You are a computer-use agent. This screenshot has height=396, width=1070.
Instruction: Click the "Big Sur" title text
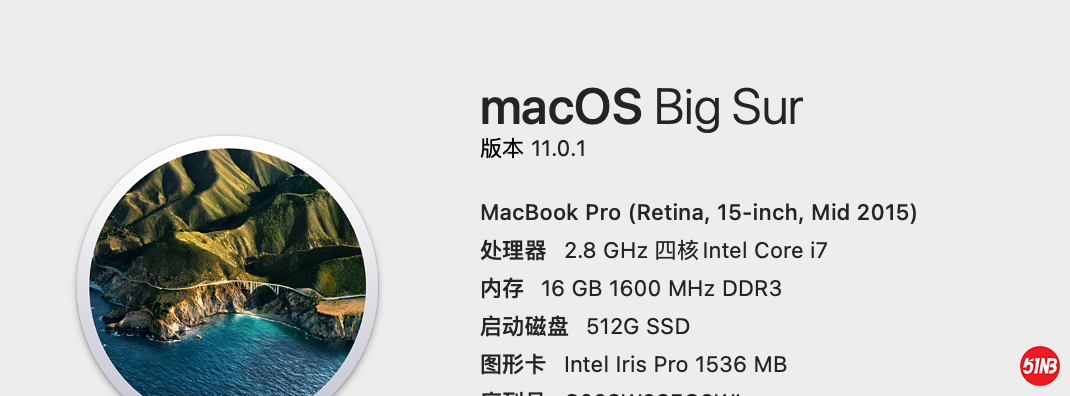pyautogui.click(x=728, y=109)
